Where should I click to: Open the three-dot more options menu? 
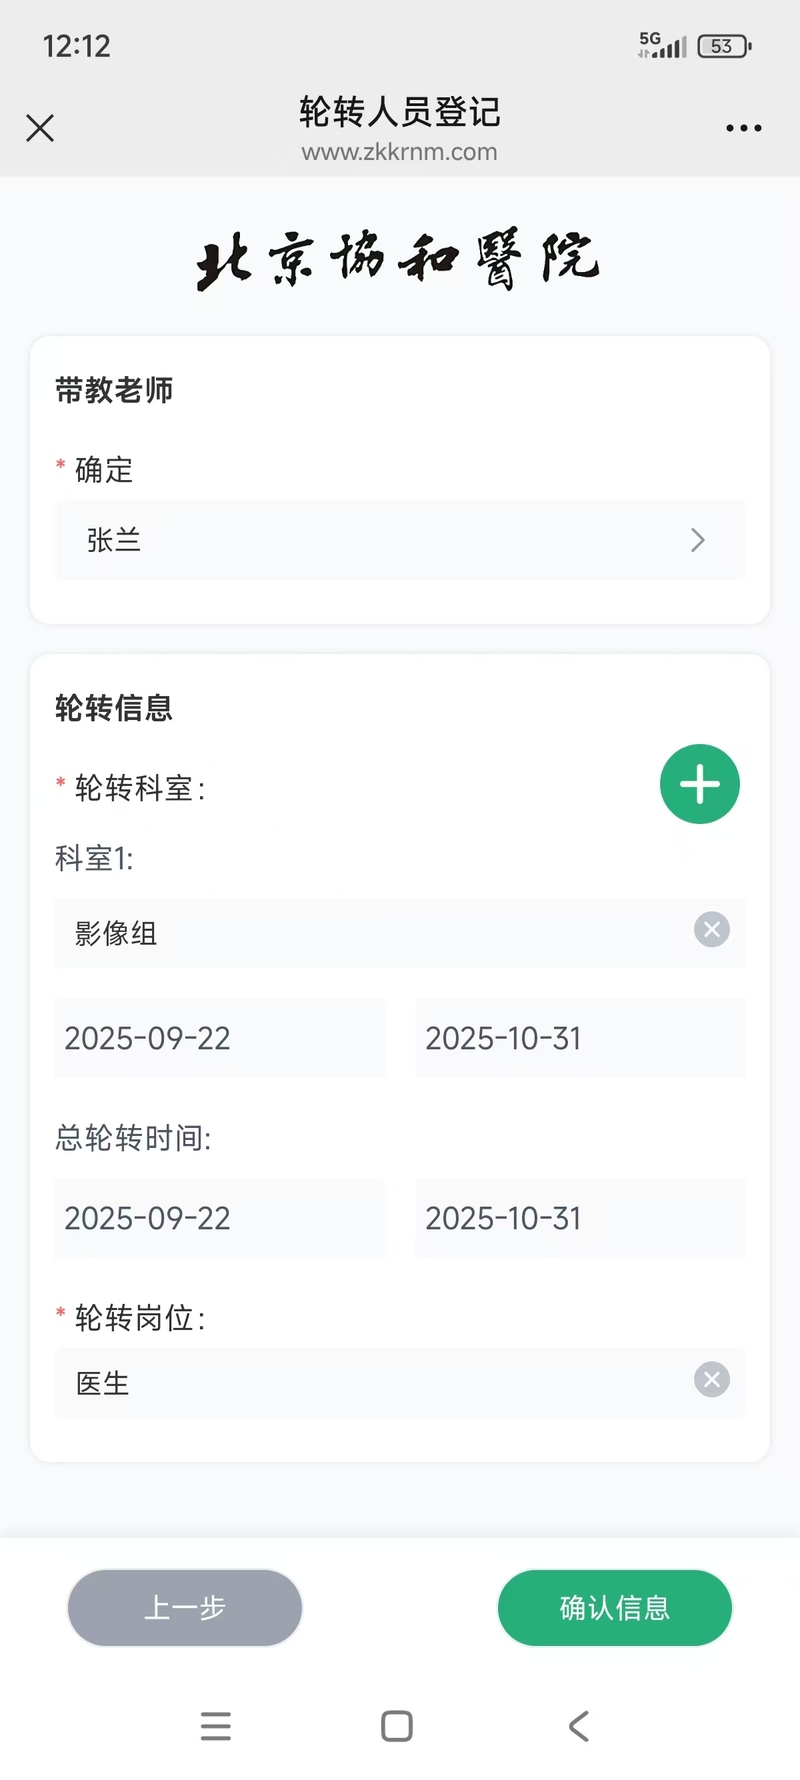coord(743,128)
